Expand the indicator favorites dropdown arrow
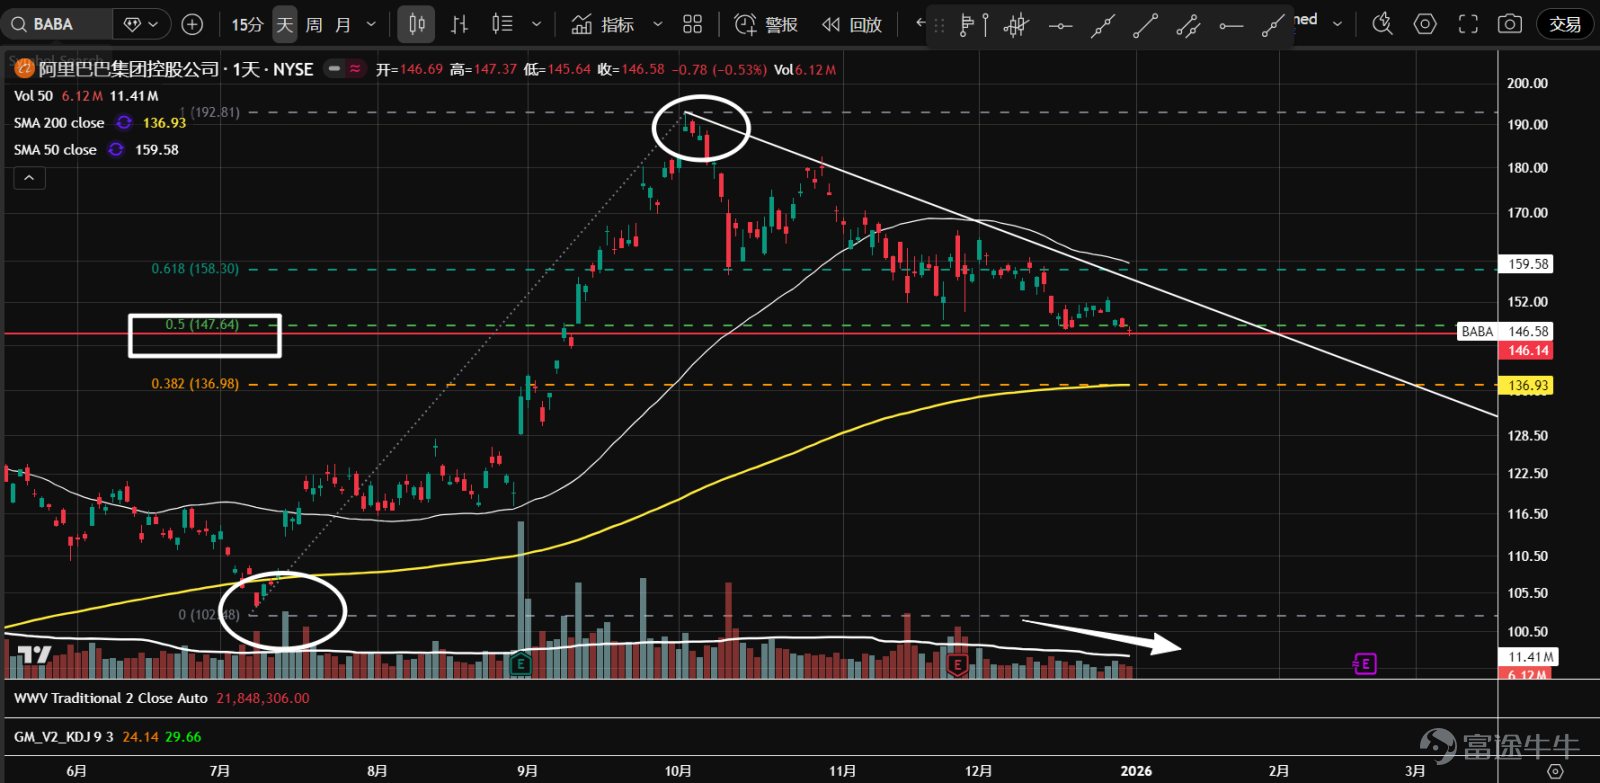The height and width of the screenshot is (783, 1600). point(657,24)
